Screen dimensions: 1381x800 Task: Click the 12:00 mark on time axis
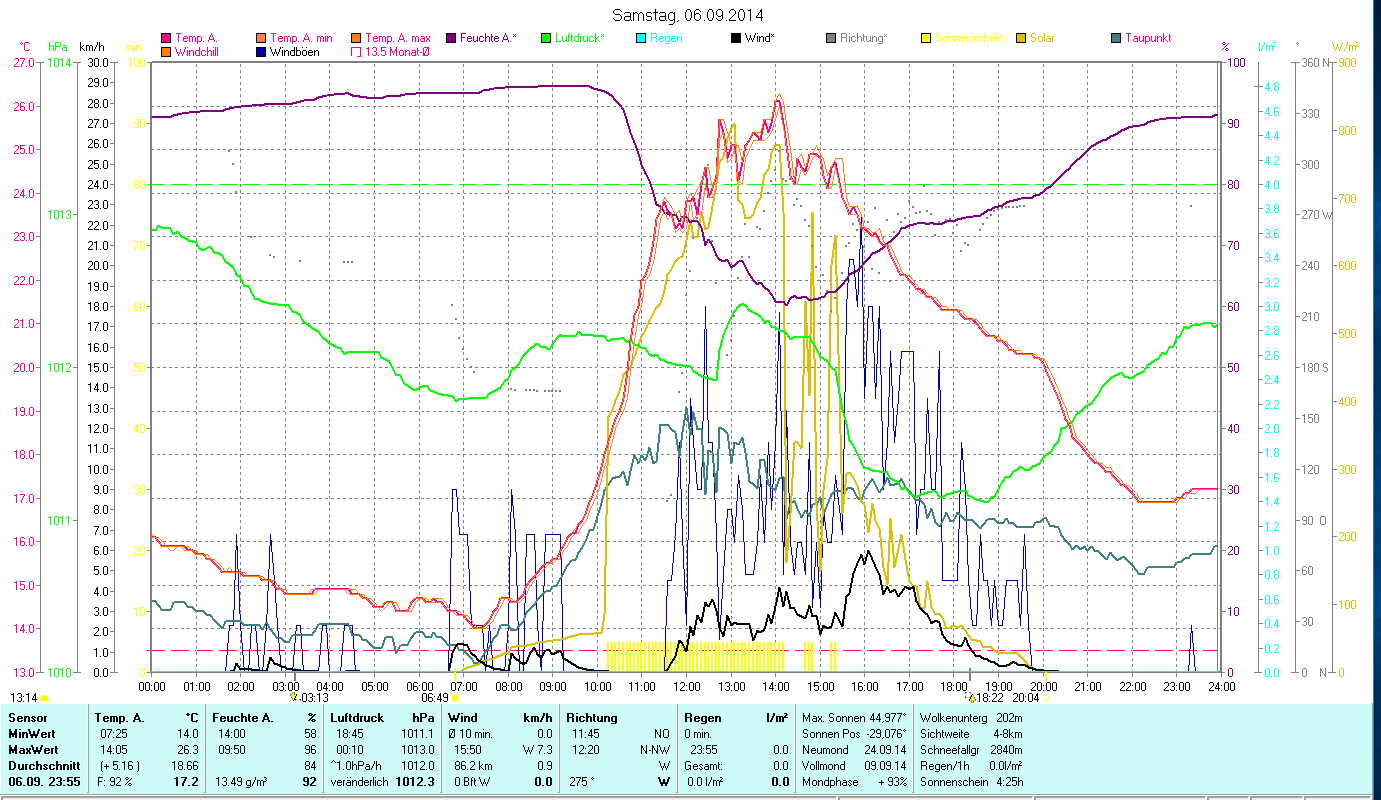pyautogui.click(x=686, y=687)
